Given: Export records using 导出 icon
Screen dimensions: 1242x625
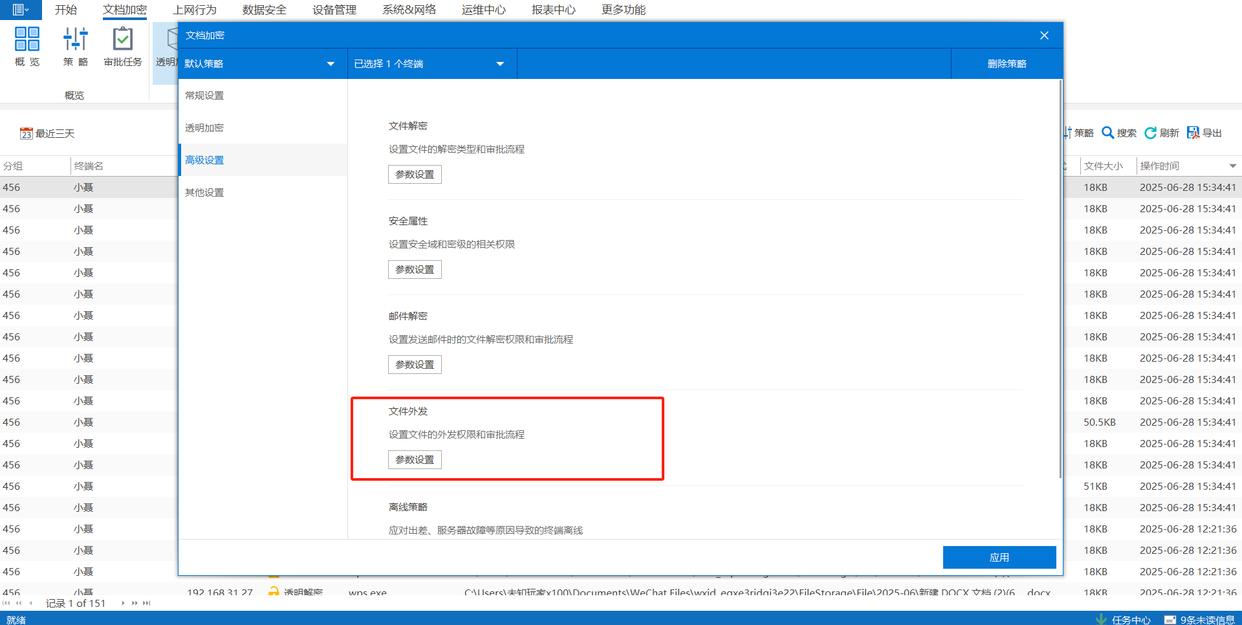Looking at the screenshot, I should click(x=1193, y=133).
